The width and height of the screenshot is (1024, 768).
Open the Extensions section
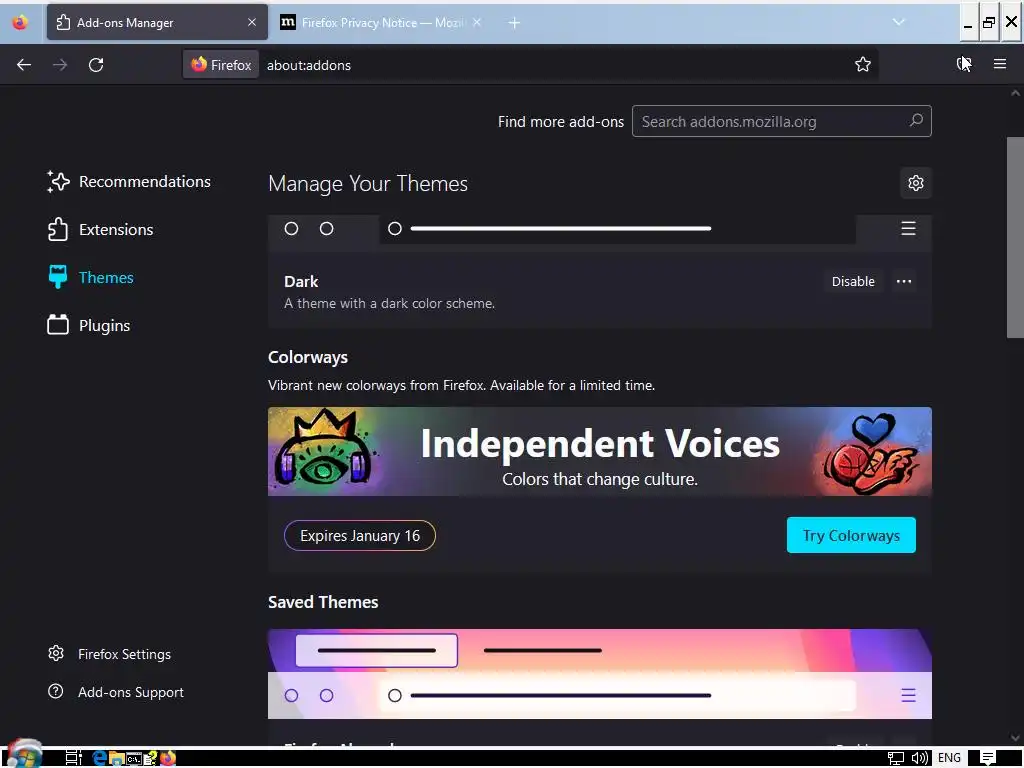pos(101,229)
